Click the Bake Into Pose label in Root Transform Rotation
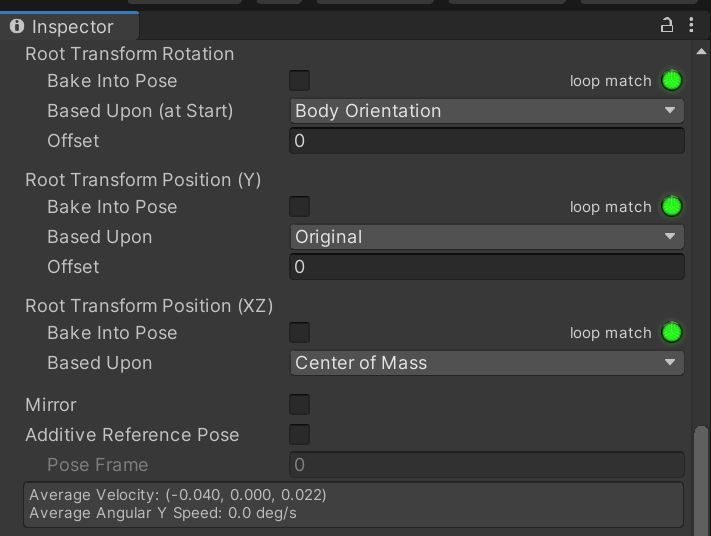The width and height of the screenshot is (711, 536). 112,81
